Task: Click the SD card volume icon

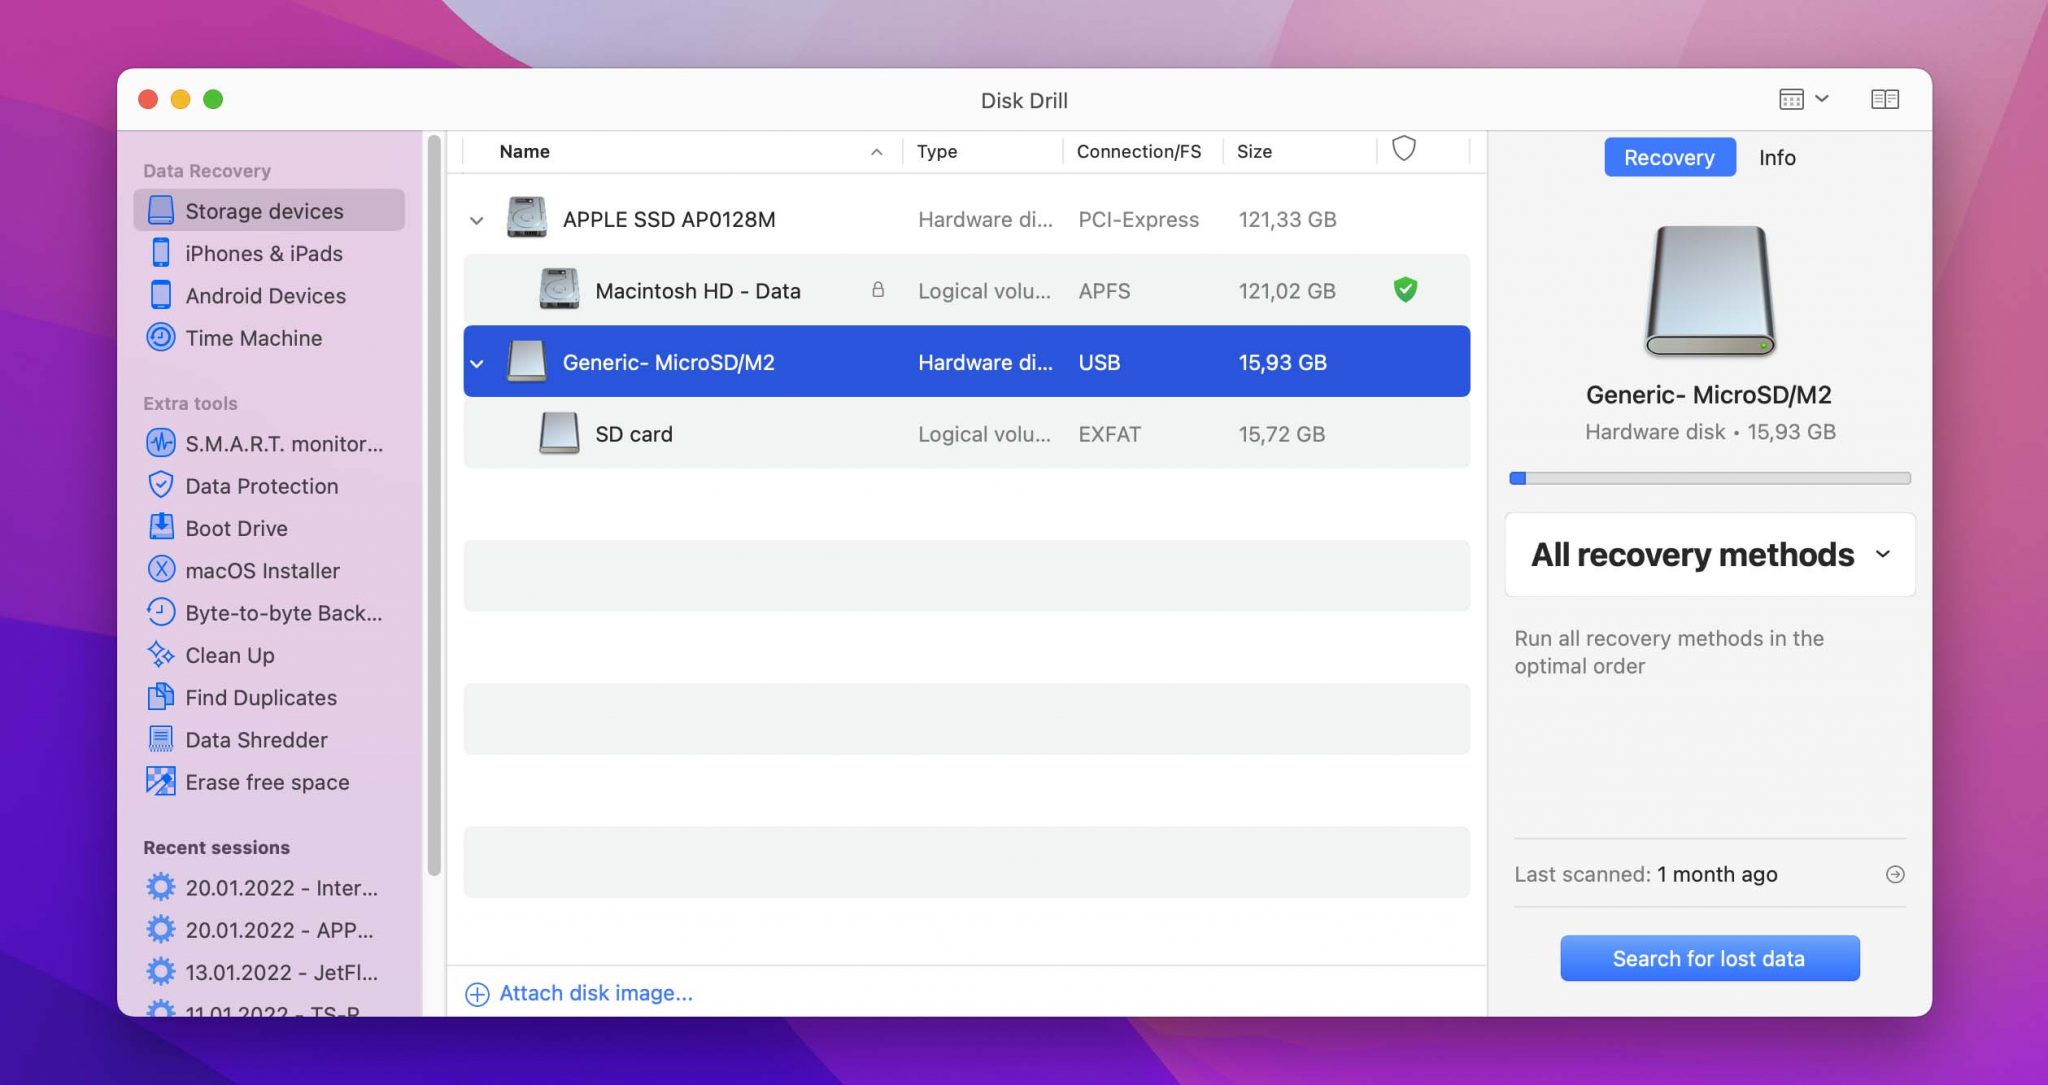Action: point(559,433)
